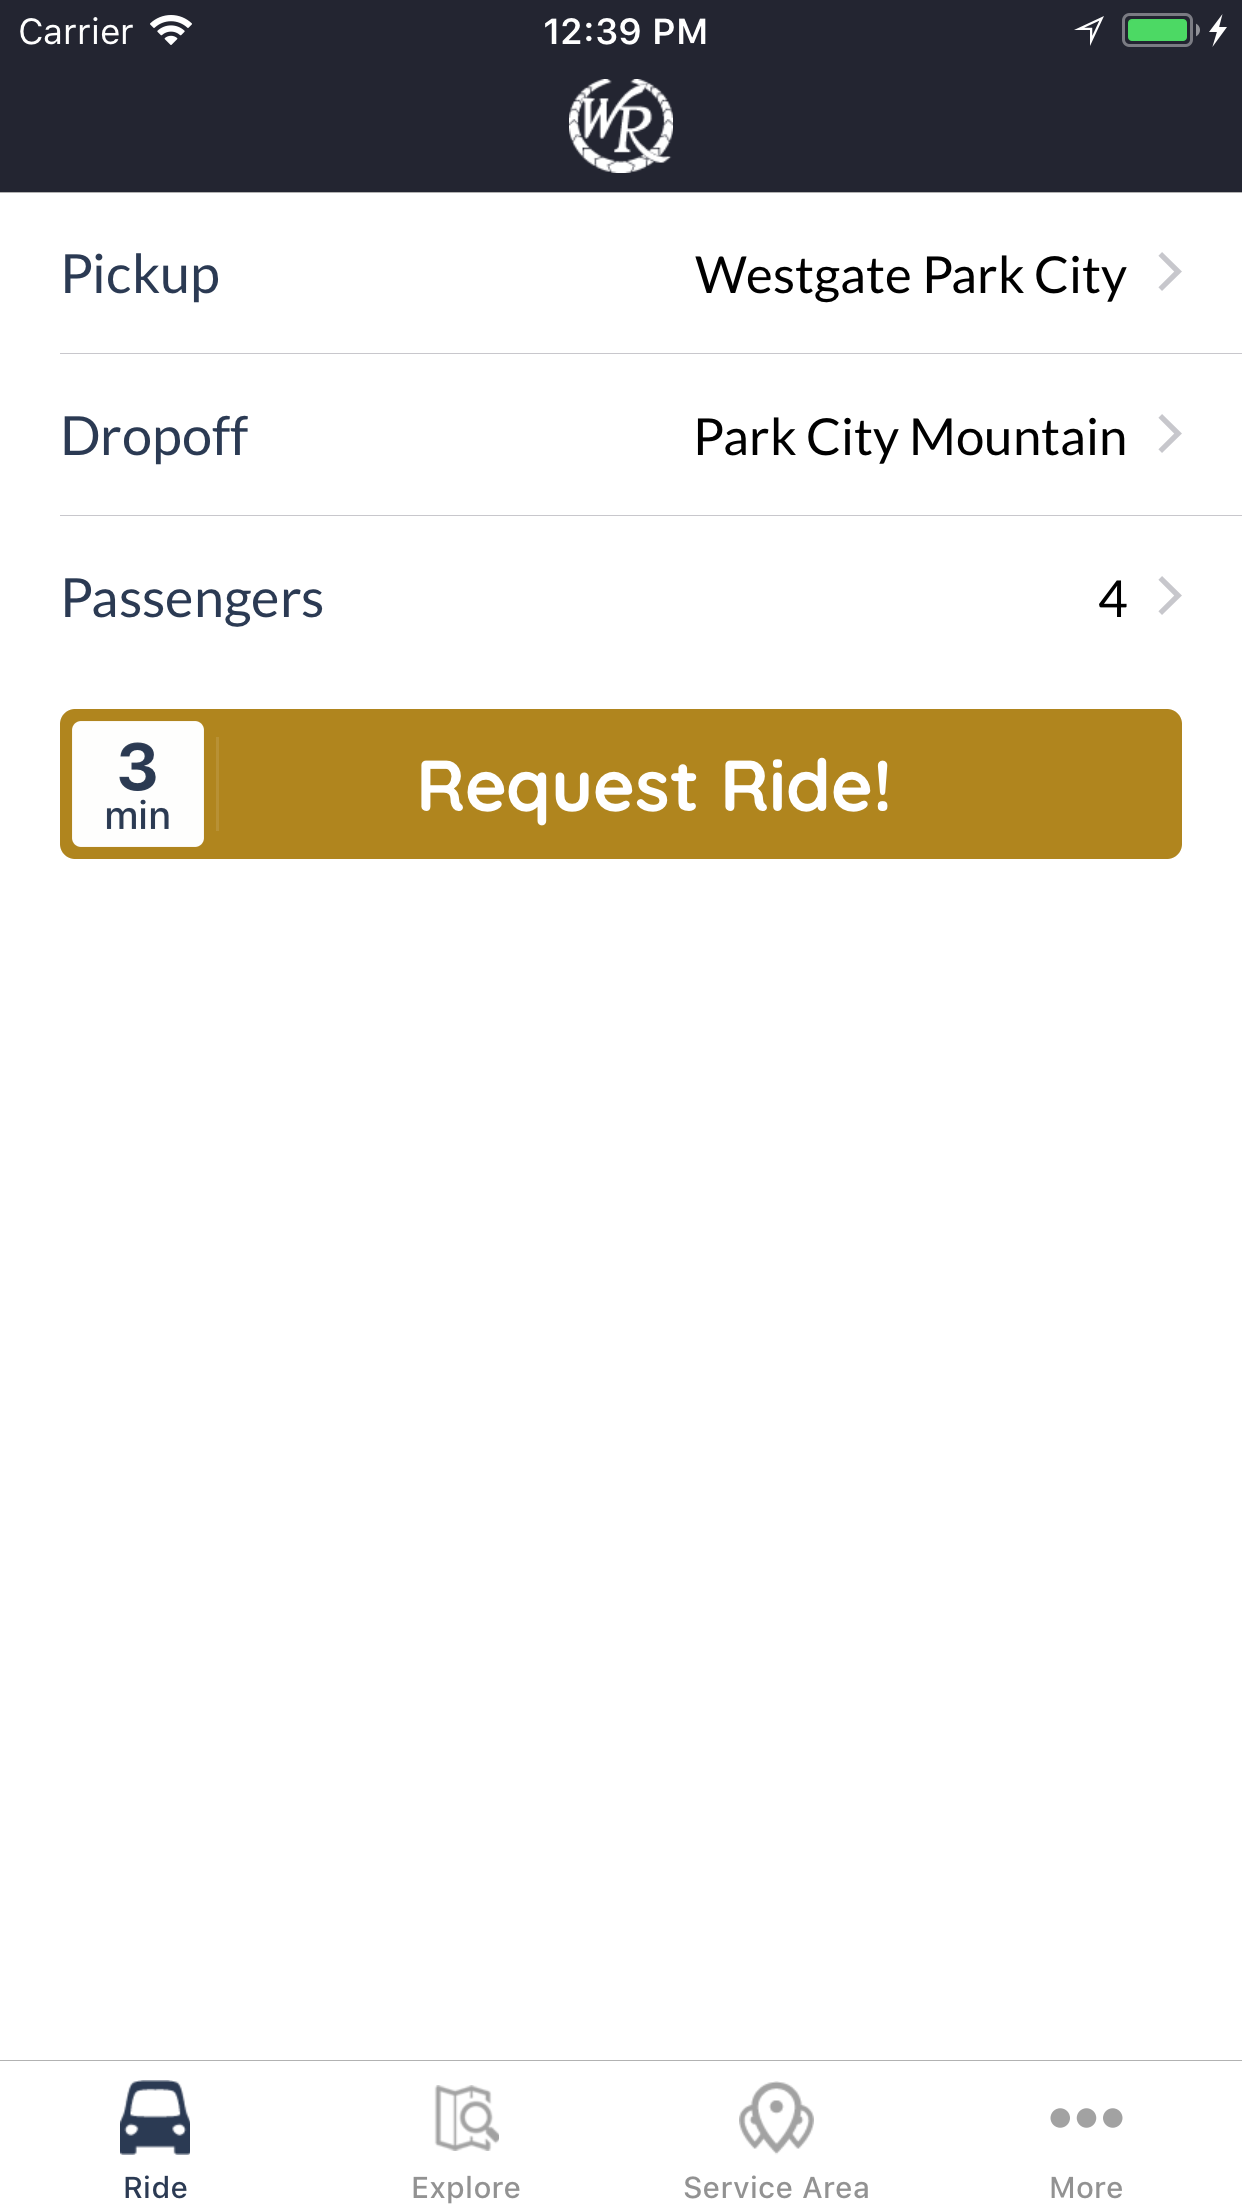Tap the location arrow status icon

[1090, 31]
